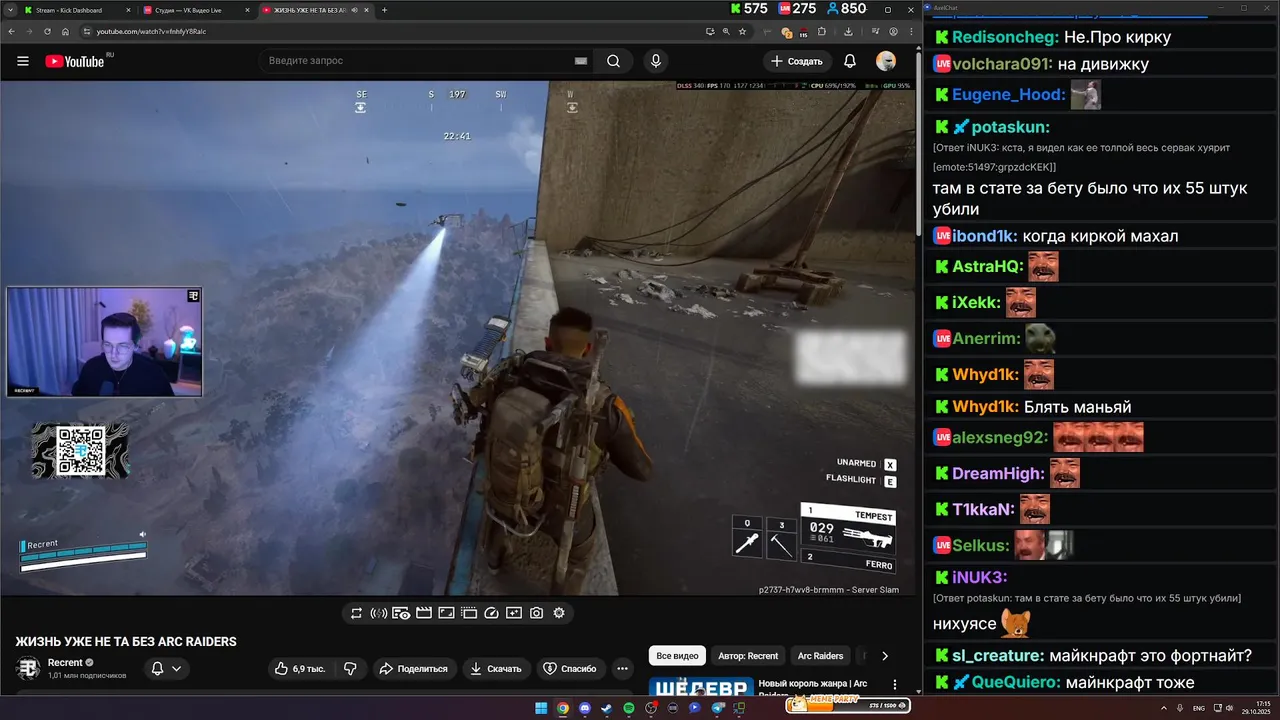Click the screenshot camera icon below video
This screenshot has height=720, width=1280.
point(536,613)
